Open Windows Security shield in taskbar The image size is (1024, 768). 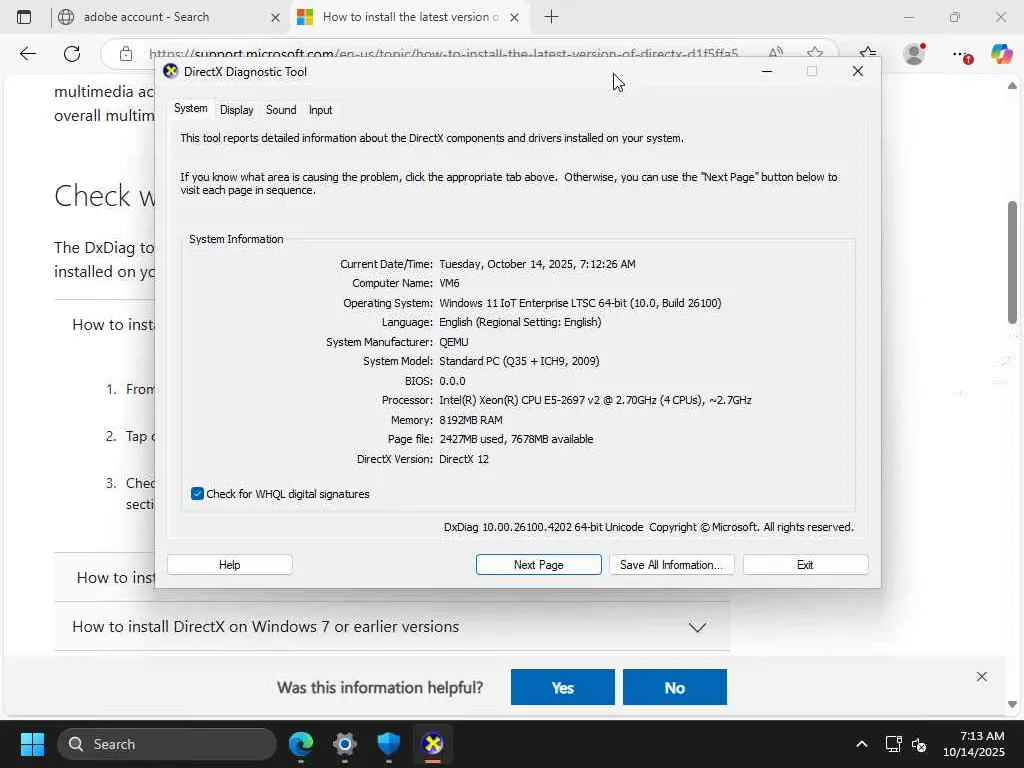[389, 744]
